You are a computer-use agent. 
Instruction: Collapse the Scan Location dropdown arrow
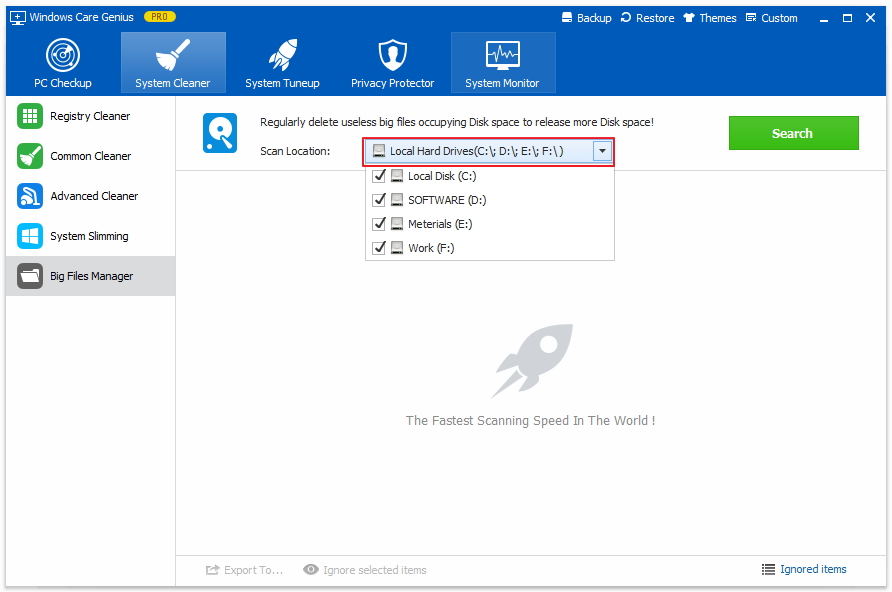[x=602, y=151]
